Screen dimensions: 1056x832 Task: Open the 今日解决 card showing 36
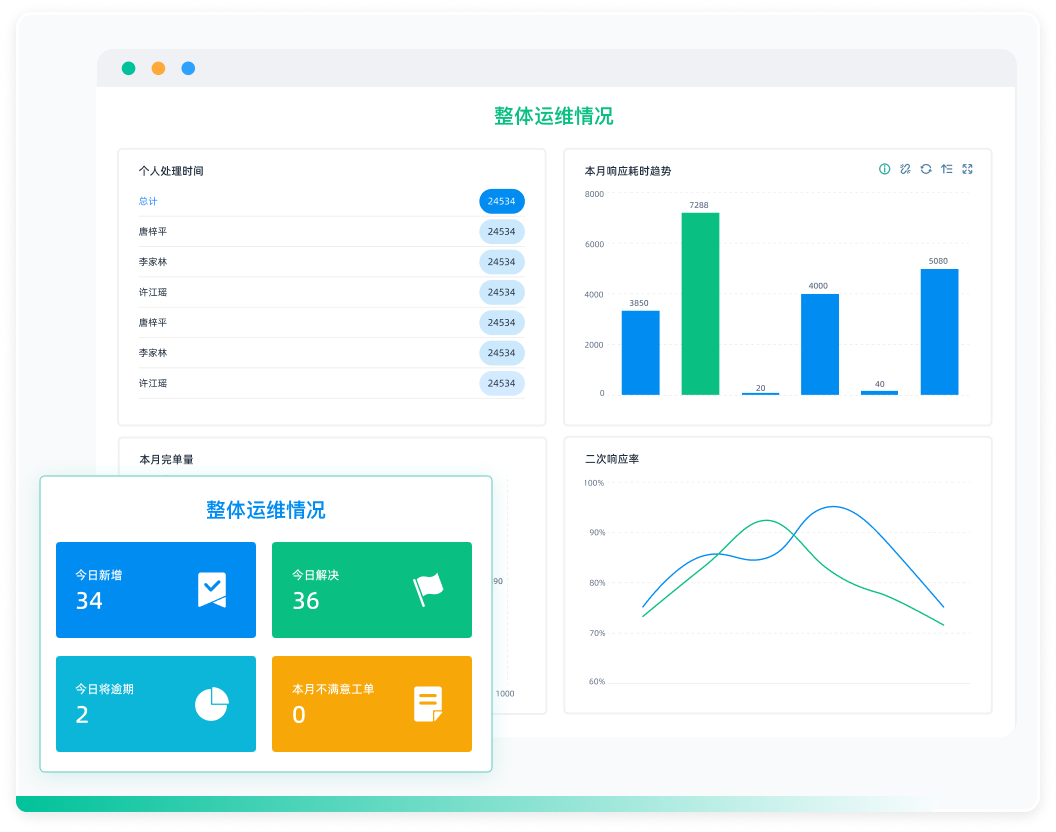[x=371, y=590]
